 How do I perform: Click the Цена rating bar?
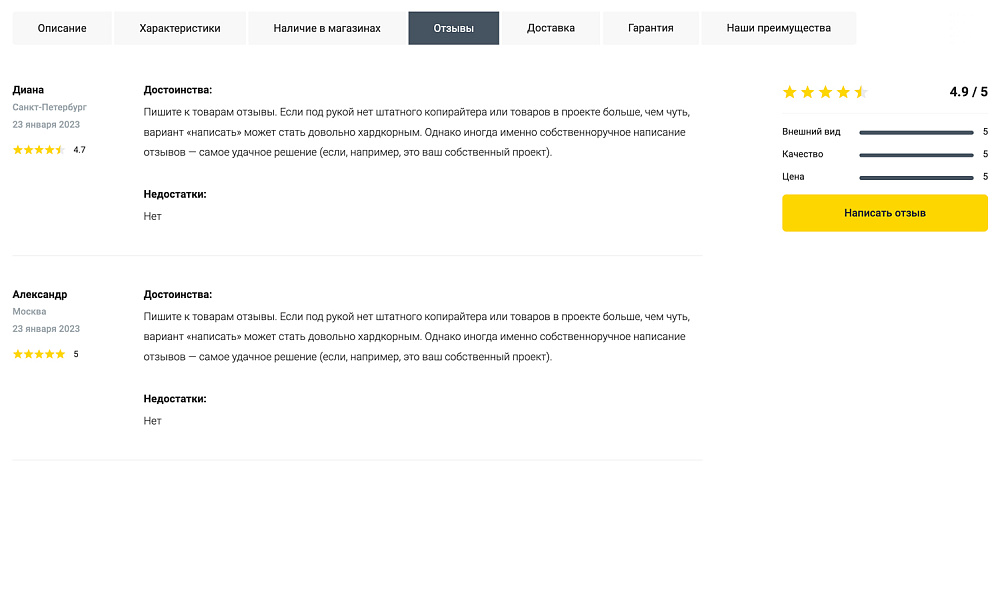916,177
